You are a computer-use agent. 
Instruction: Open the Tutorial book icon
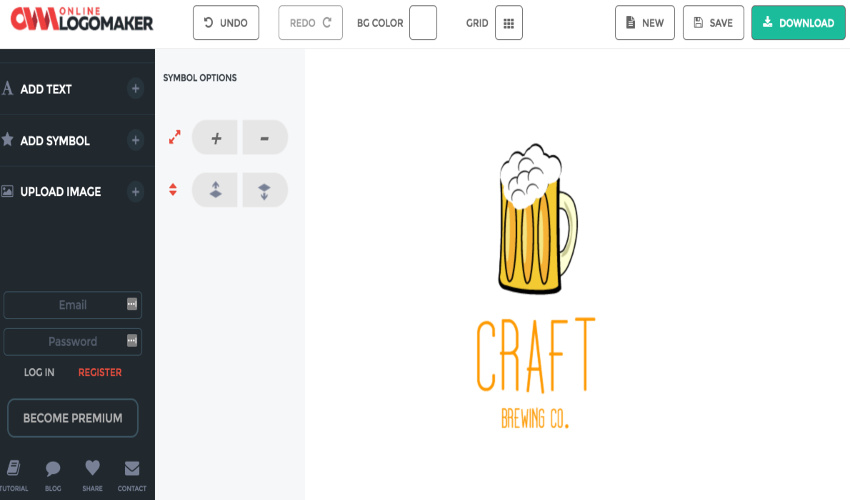tap(14, 468)
